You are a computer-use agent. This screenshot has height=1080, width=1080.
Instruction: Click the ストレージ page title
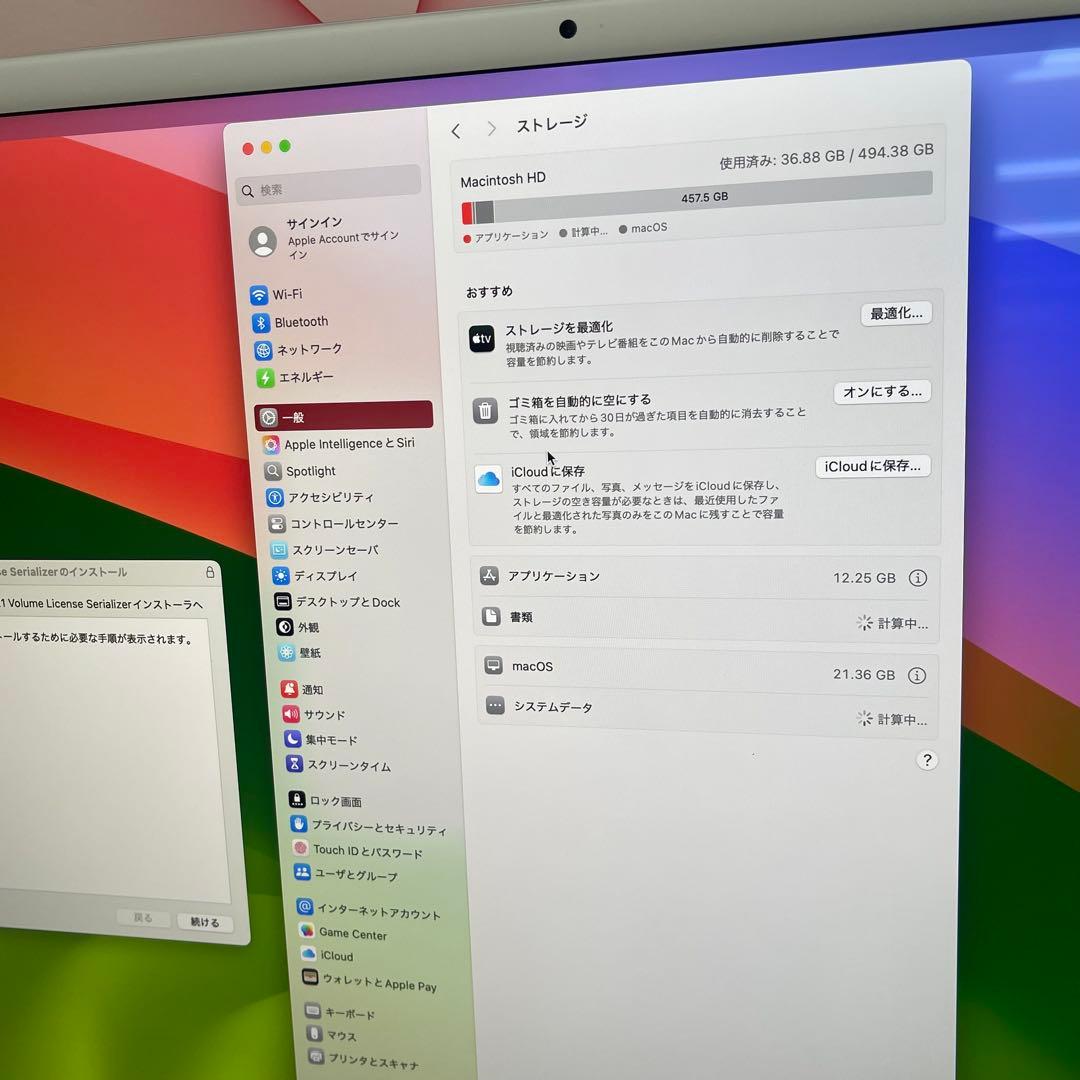pyautogui.click(x=551, y=124)
